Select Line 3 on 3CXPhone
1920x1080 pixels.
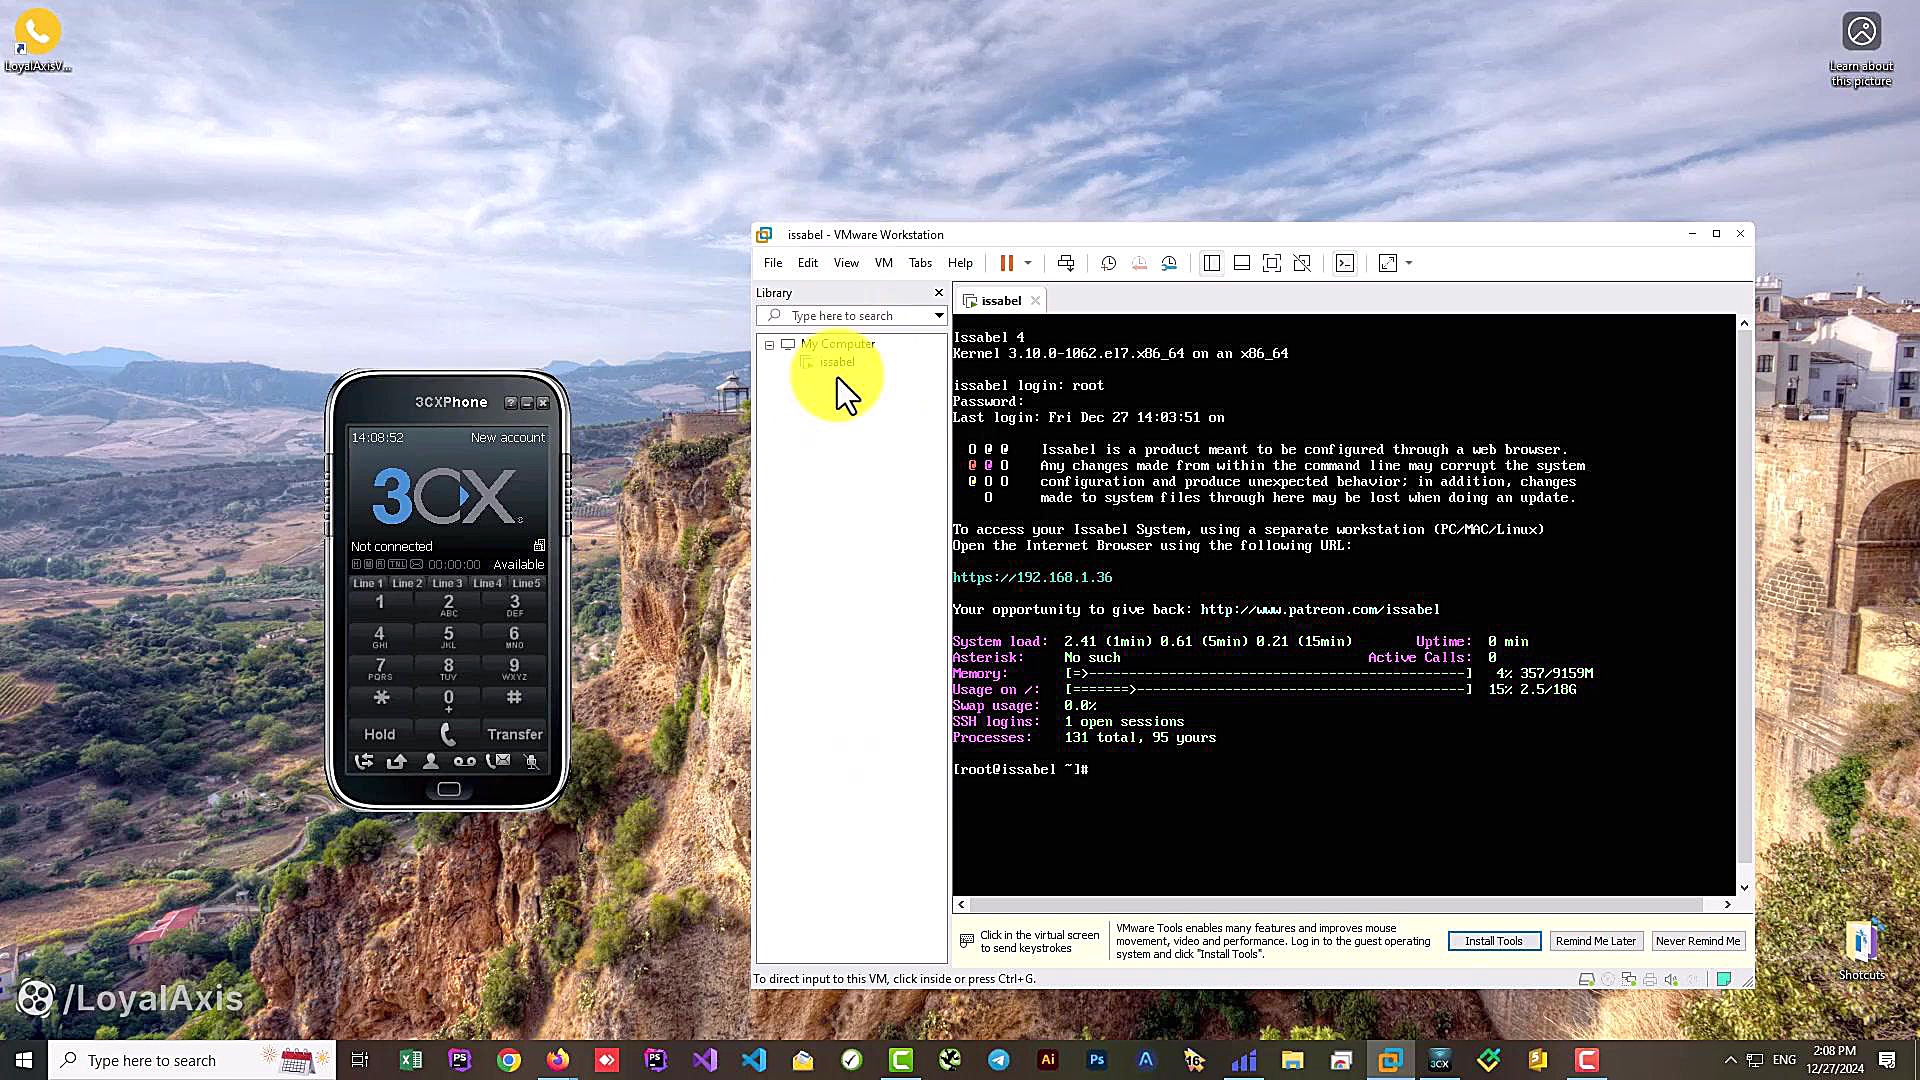pyautogui.click(x=447, y=583)
